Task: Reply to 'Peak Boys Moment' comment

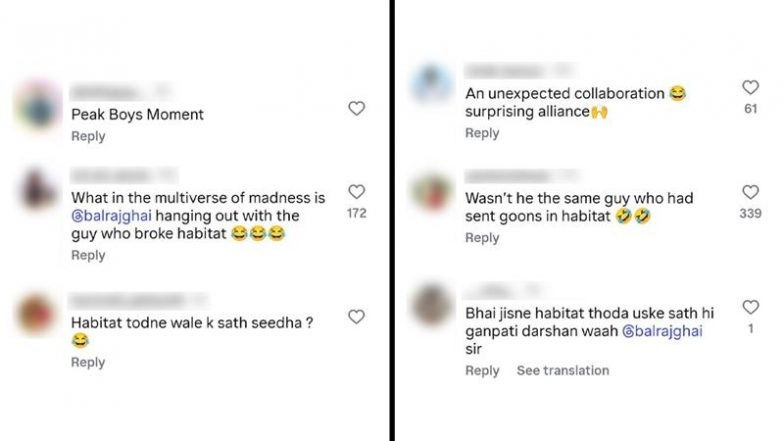Action: 88,136
